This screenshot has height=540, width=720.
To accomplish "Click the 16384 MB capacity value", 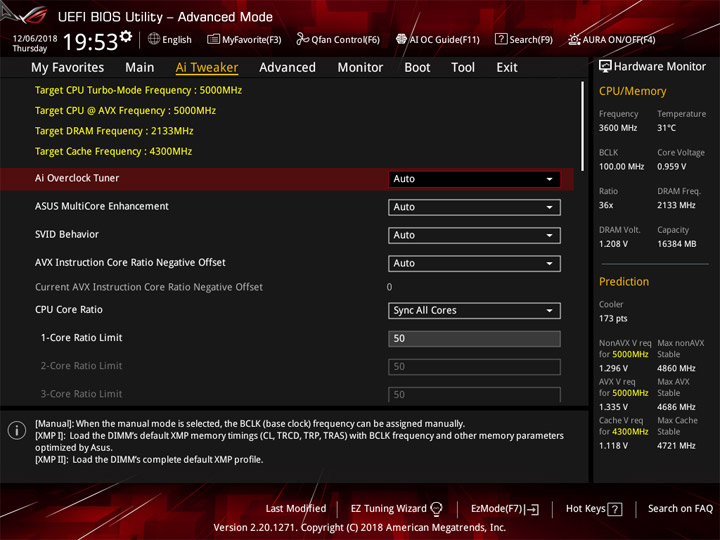I will 676,244.
